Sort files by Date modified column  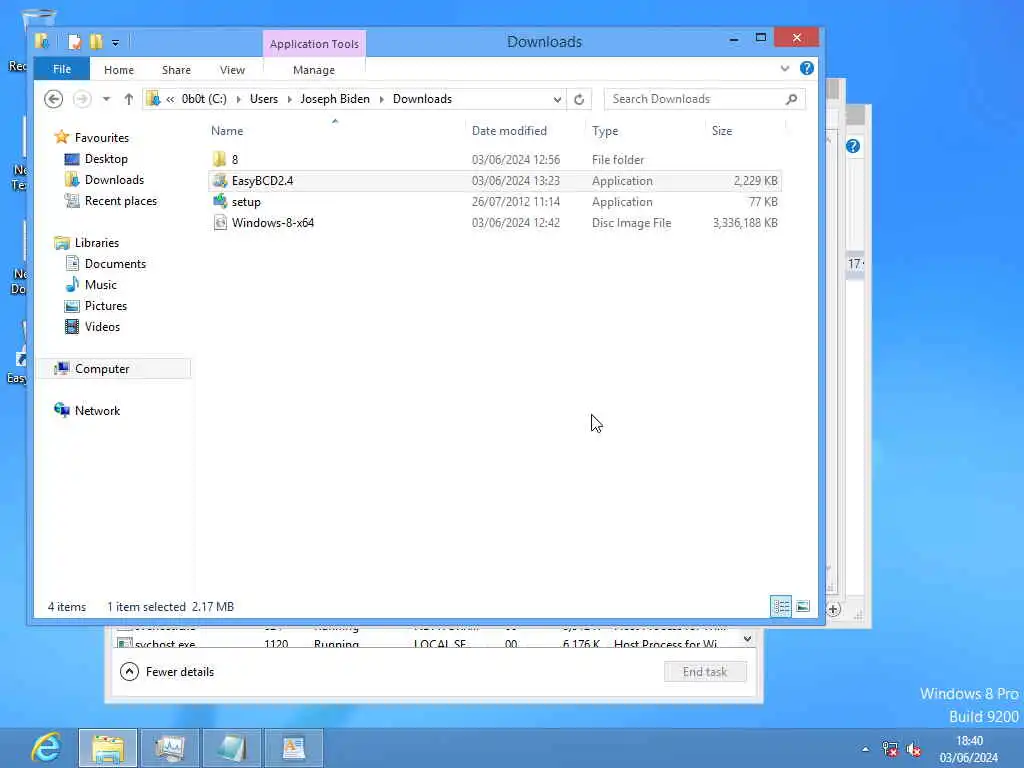(509, 131)
